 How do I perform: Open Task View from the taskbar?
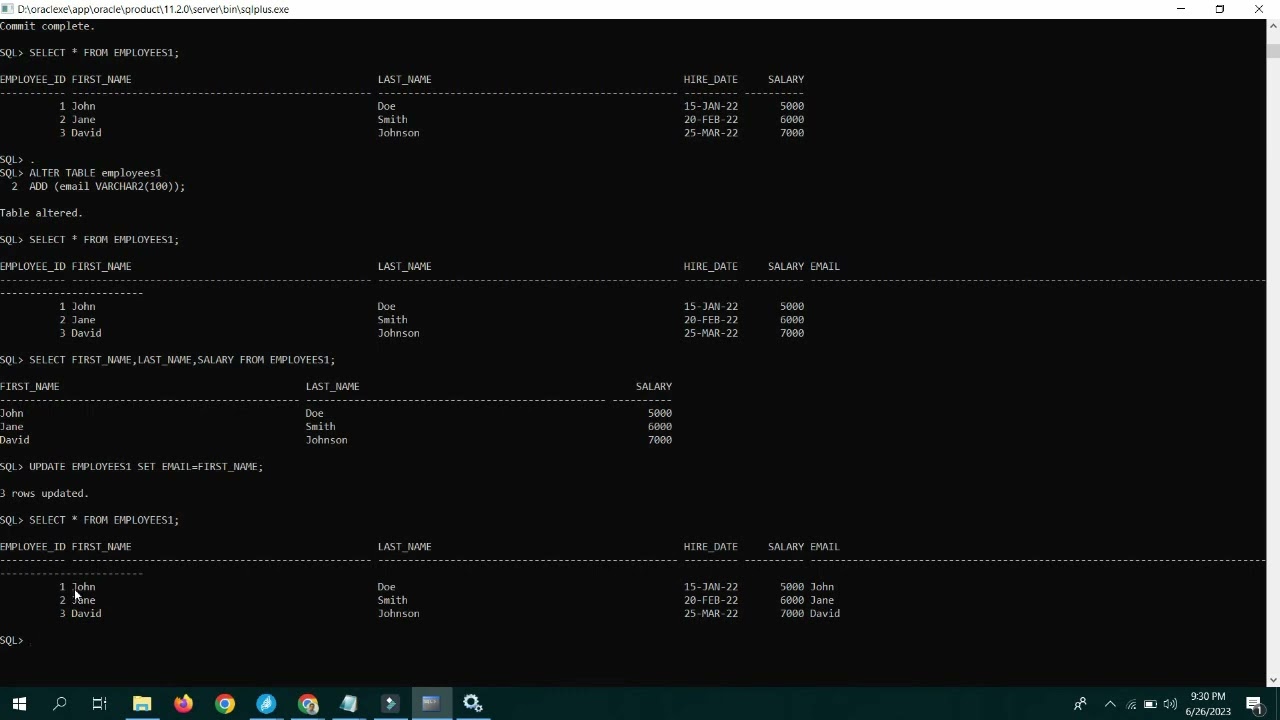coord(100,704)
